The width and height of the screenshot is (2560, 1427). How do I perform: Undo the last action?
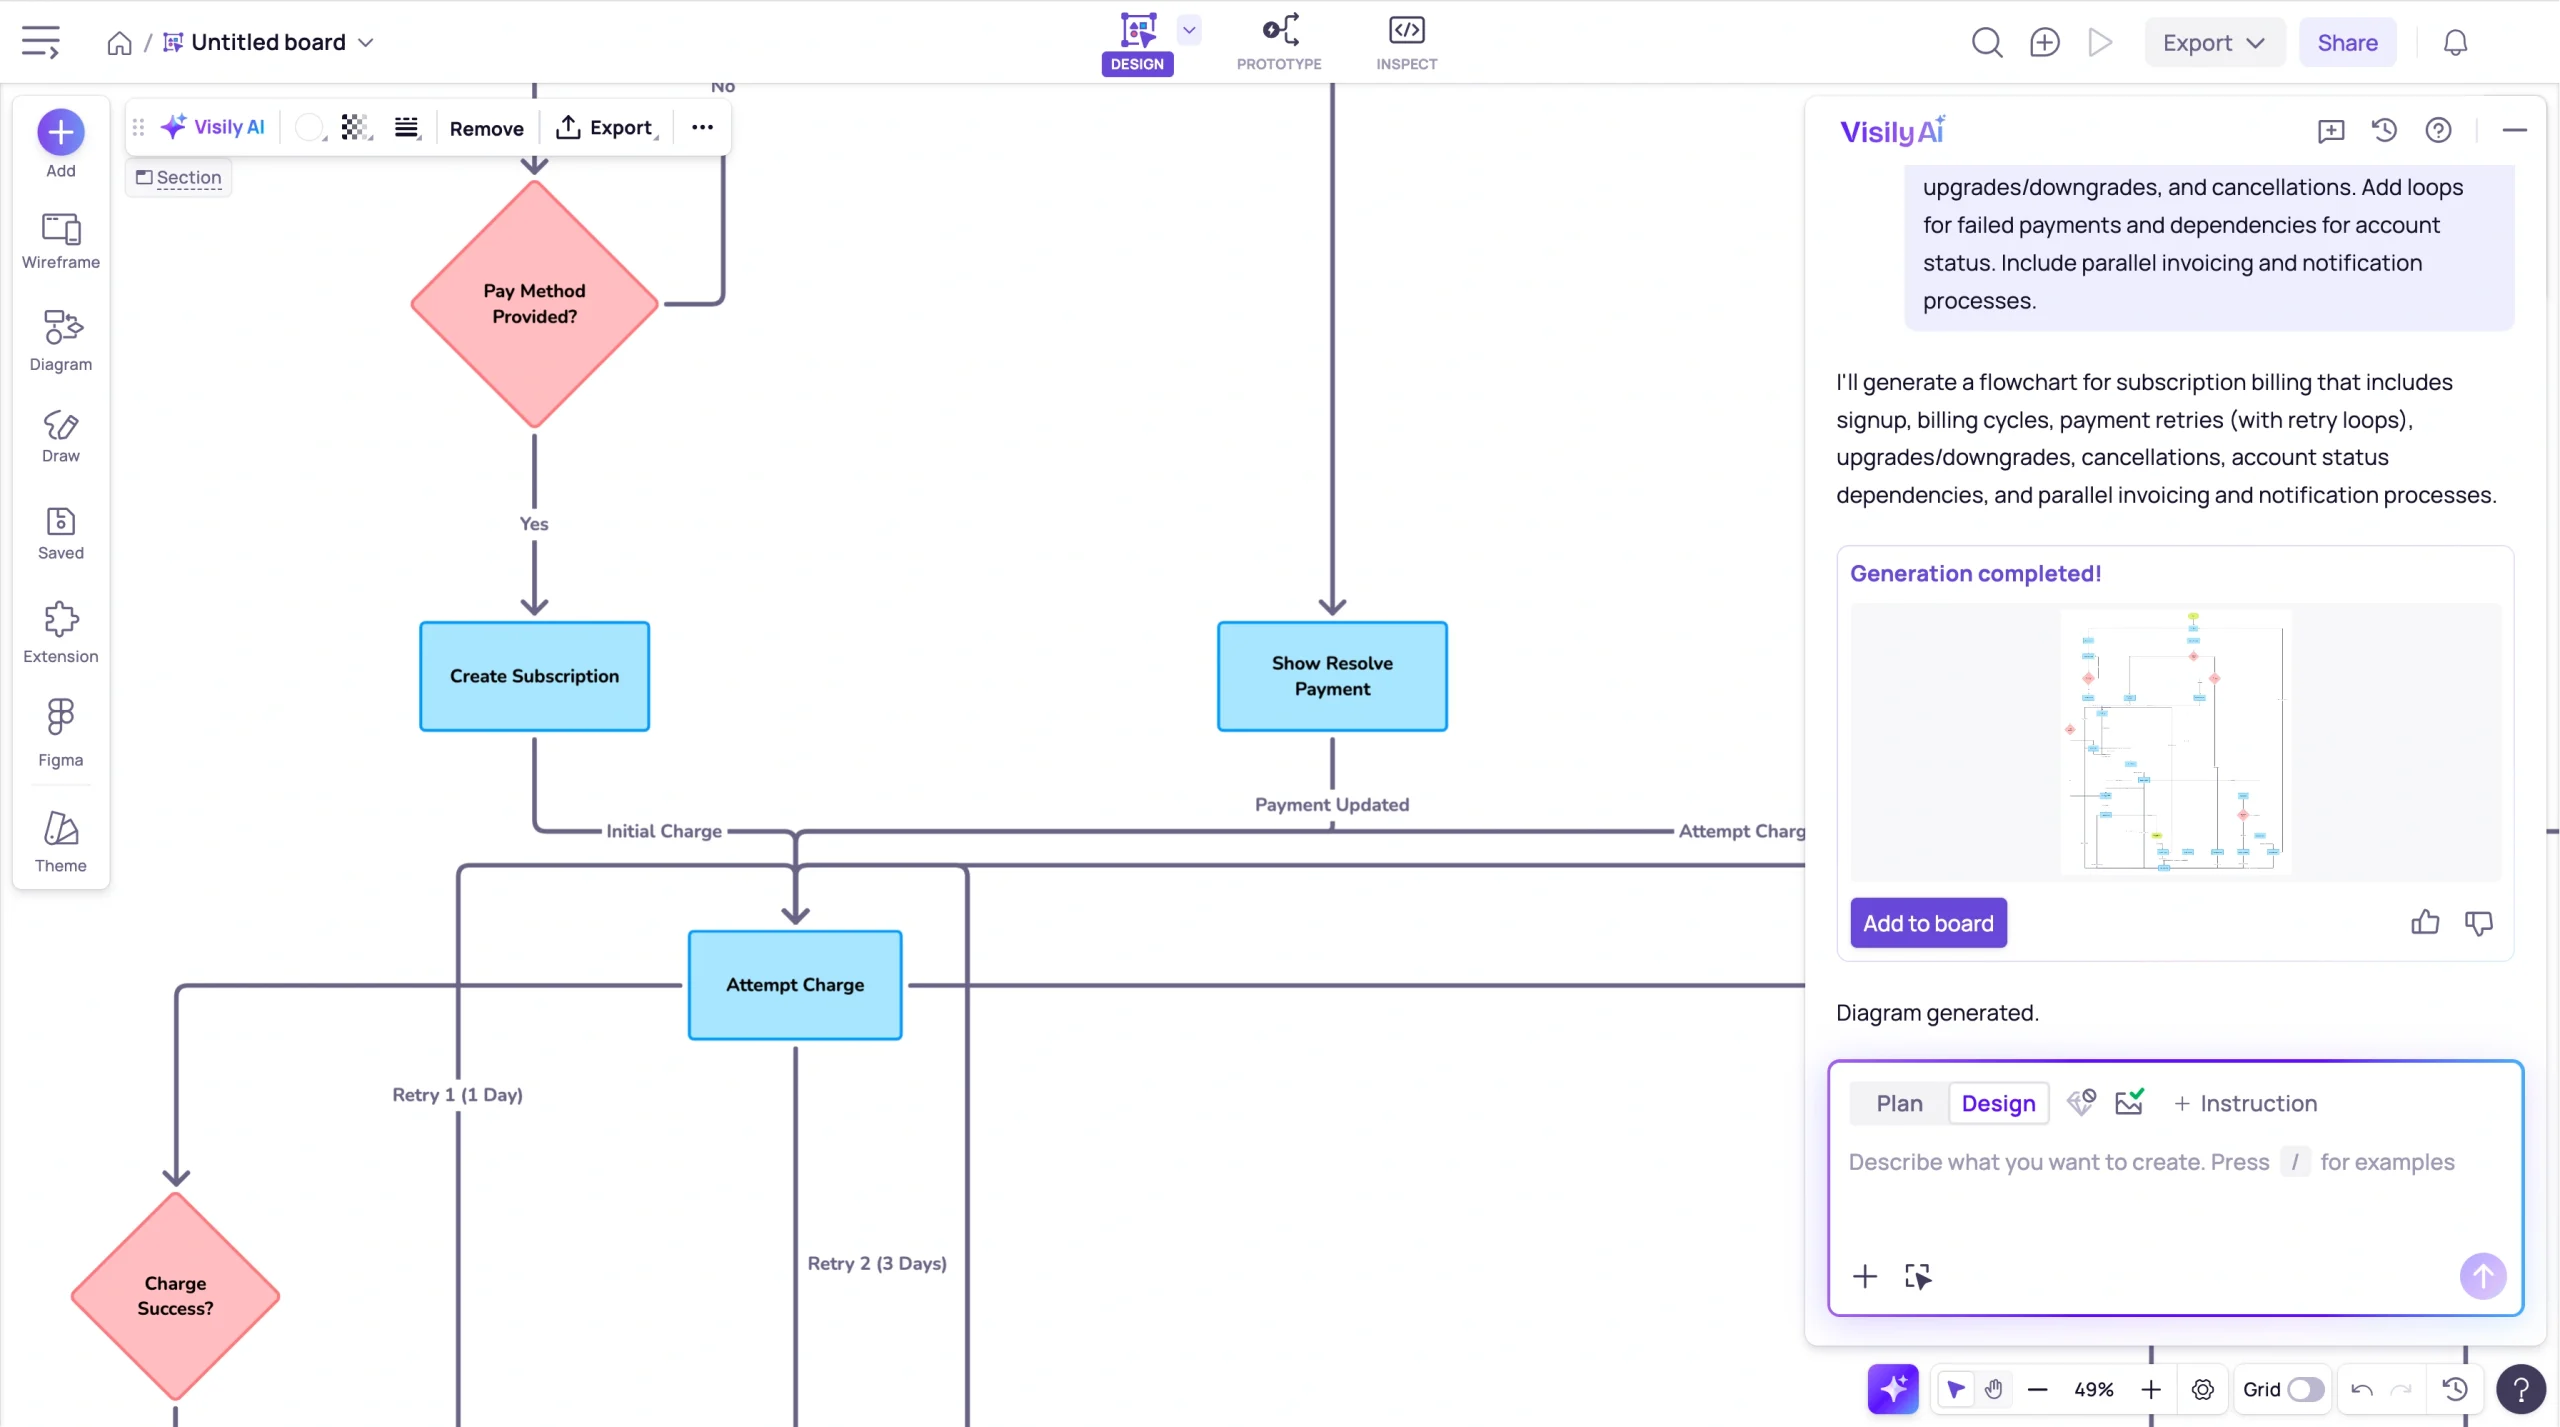tap(2361, 1390)
